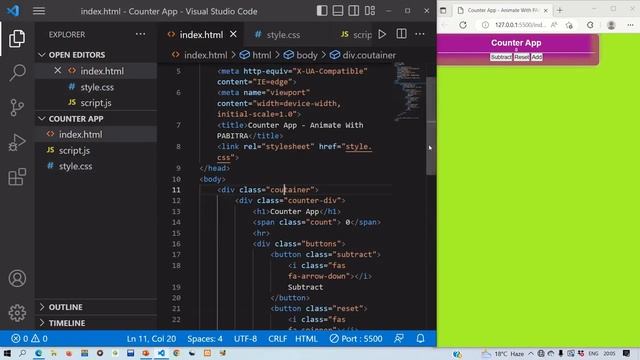Open the Search view in activity bar
The height and width of the screenshot is (360, 640).
[17, 73]
